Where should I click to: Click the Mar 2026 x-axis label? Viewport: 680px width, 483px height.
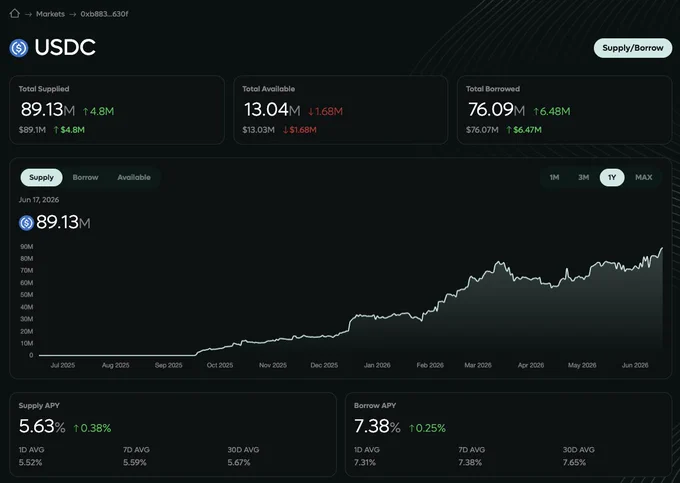pos(478,366)
